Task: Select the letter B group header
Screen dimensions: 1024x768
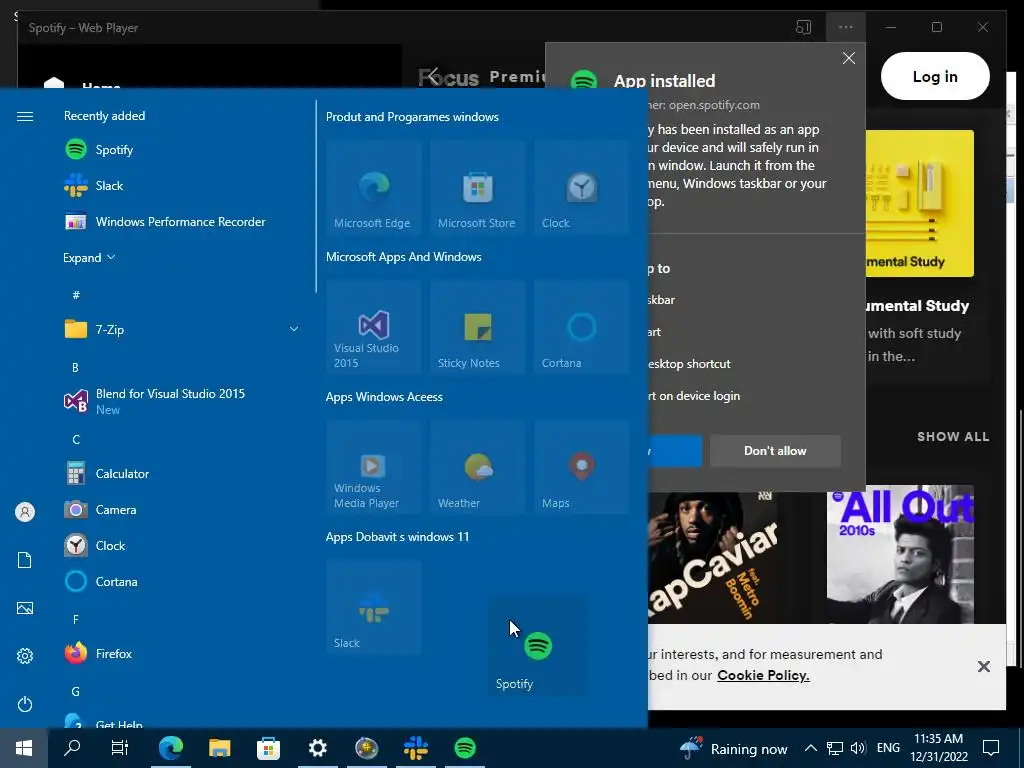Action: point(75,367)
